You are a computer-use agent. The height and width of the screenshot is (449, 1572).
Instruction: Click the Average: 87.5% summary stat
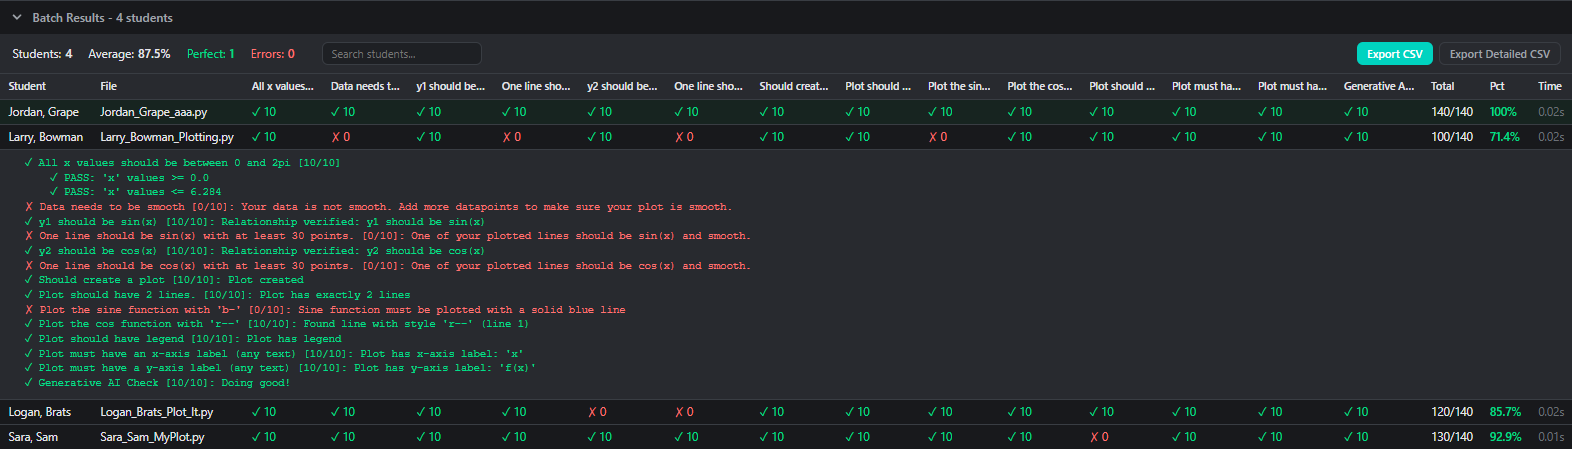coord(129,54)
